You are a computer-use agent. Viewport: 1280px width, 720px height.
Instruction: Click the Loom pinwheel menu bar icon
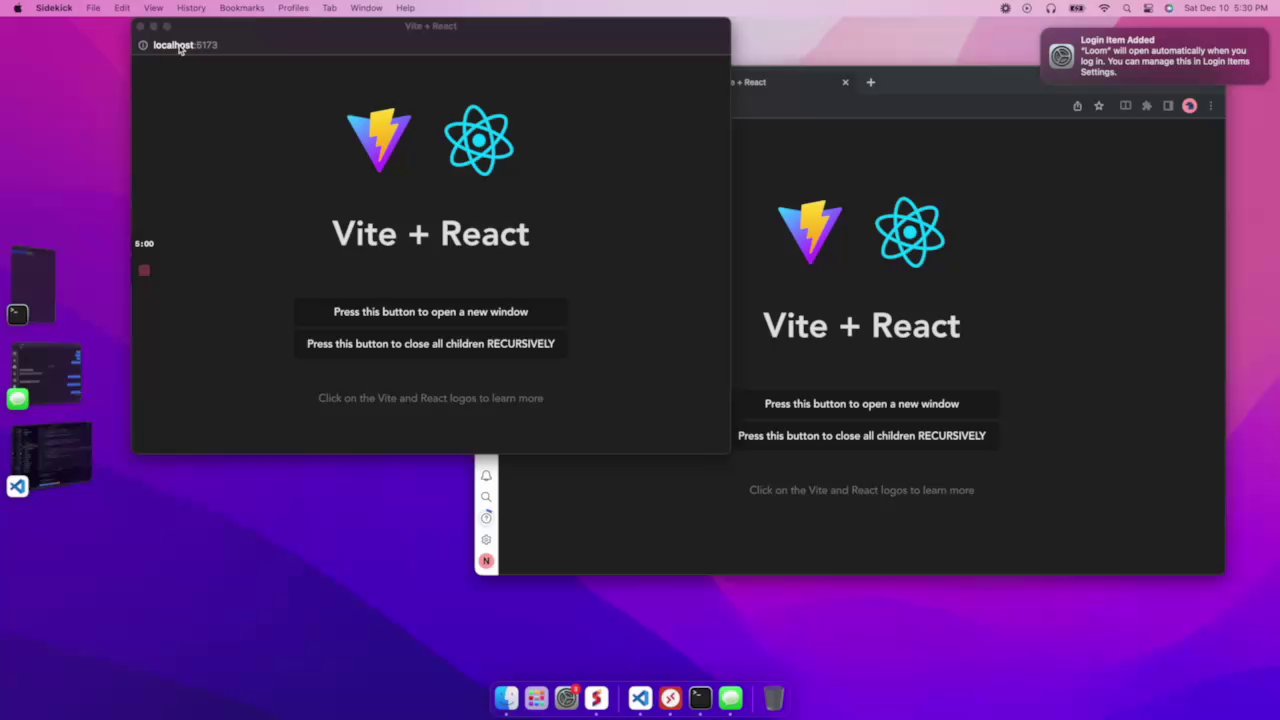pyautogui.click(x=1005, y=8)
